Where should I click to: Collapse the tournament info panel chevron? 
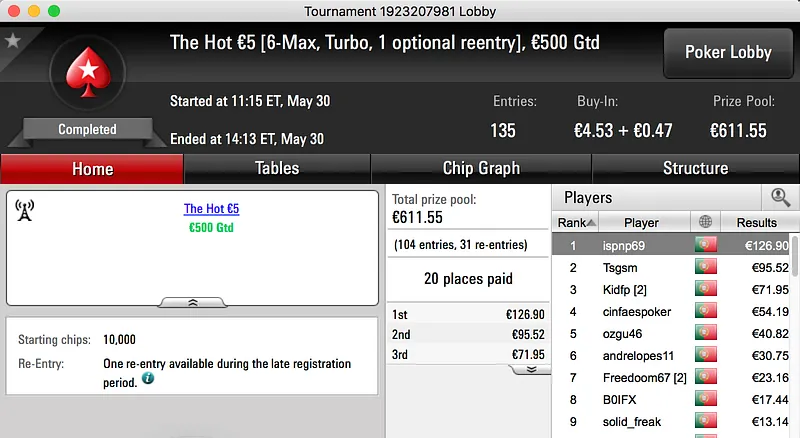tap(192, 301)
